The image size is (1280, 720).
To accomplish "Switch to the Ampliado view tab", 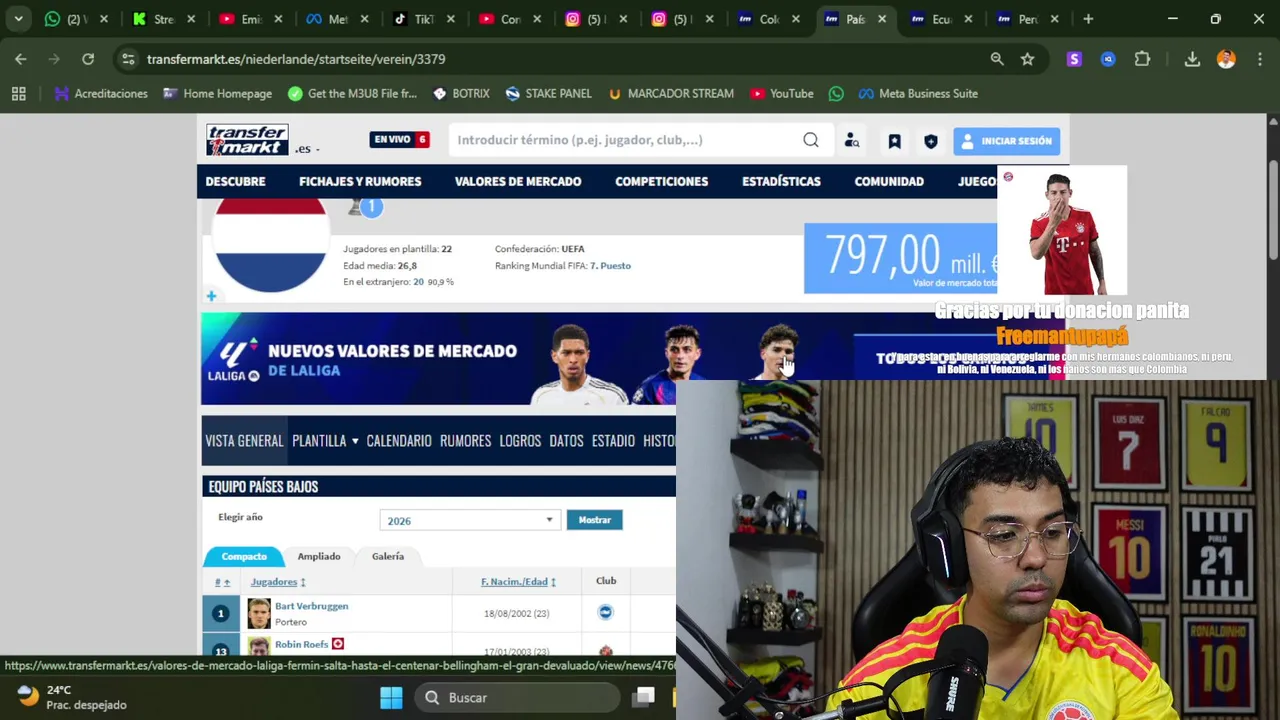I will (x=319, y=556).
